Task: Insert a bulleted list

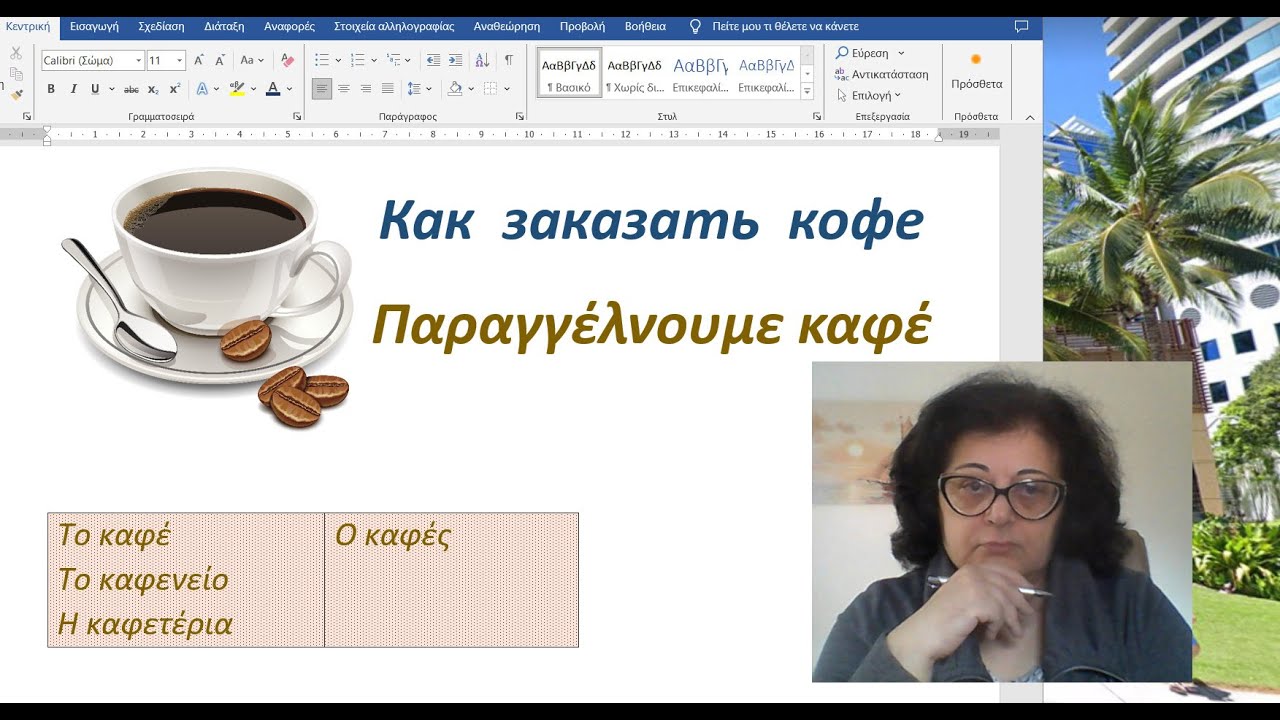Action: 321,60
